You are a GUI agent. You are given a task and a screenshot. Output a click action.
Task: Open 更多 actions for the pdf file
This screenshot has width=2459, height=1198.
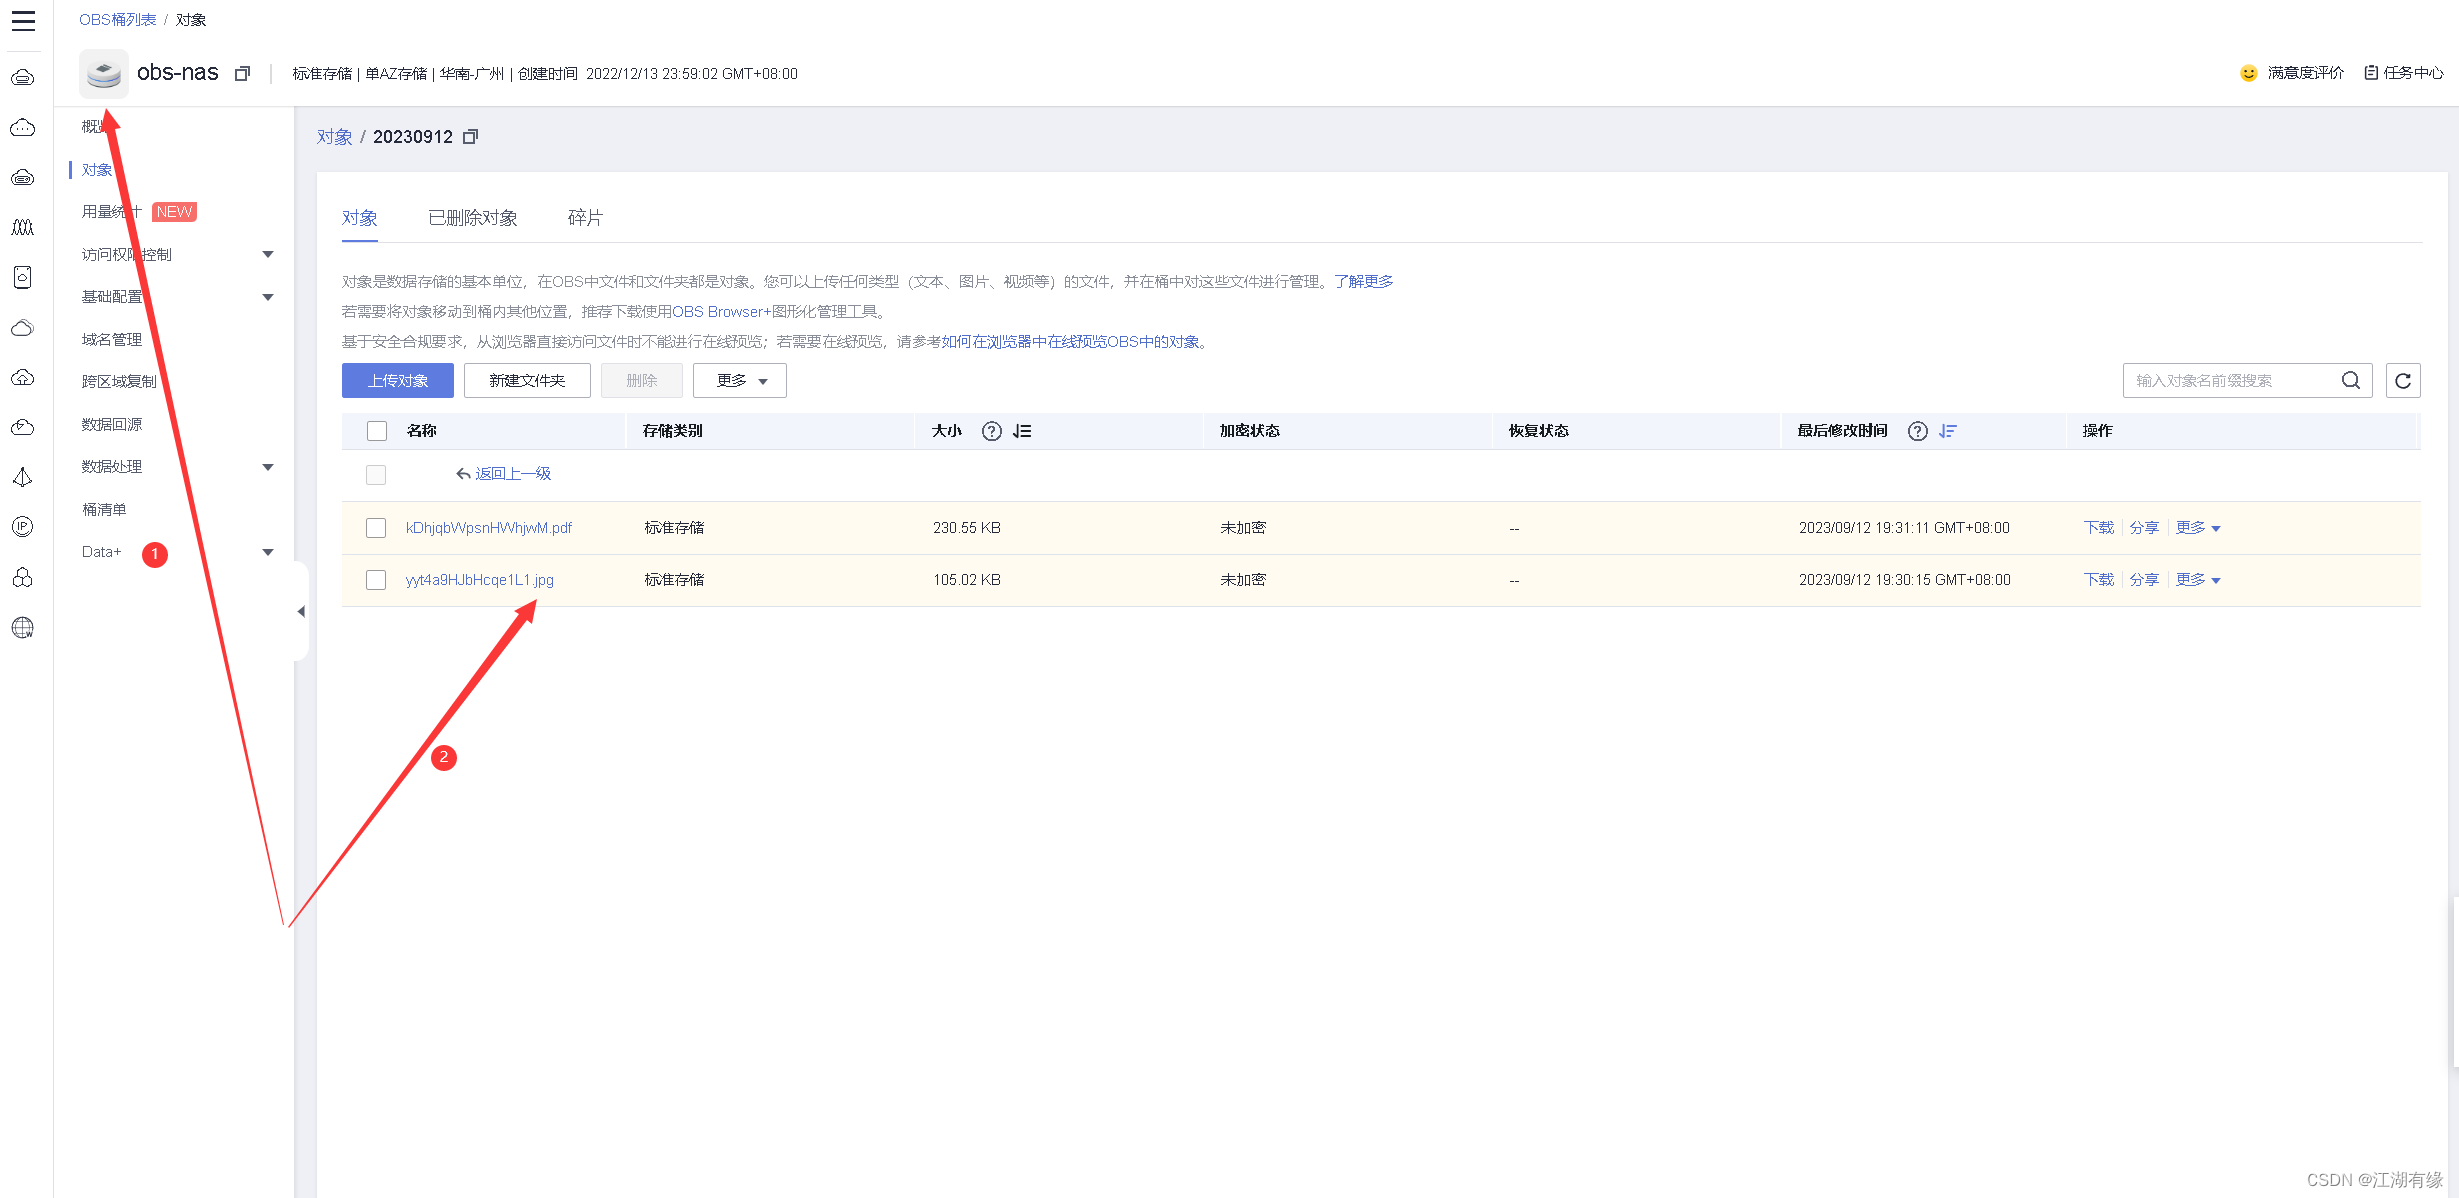pyautogui.click(x=2198, y=528)
